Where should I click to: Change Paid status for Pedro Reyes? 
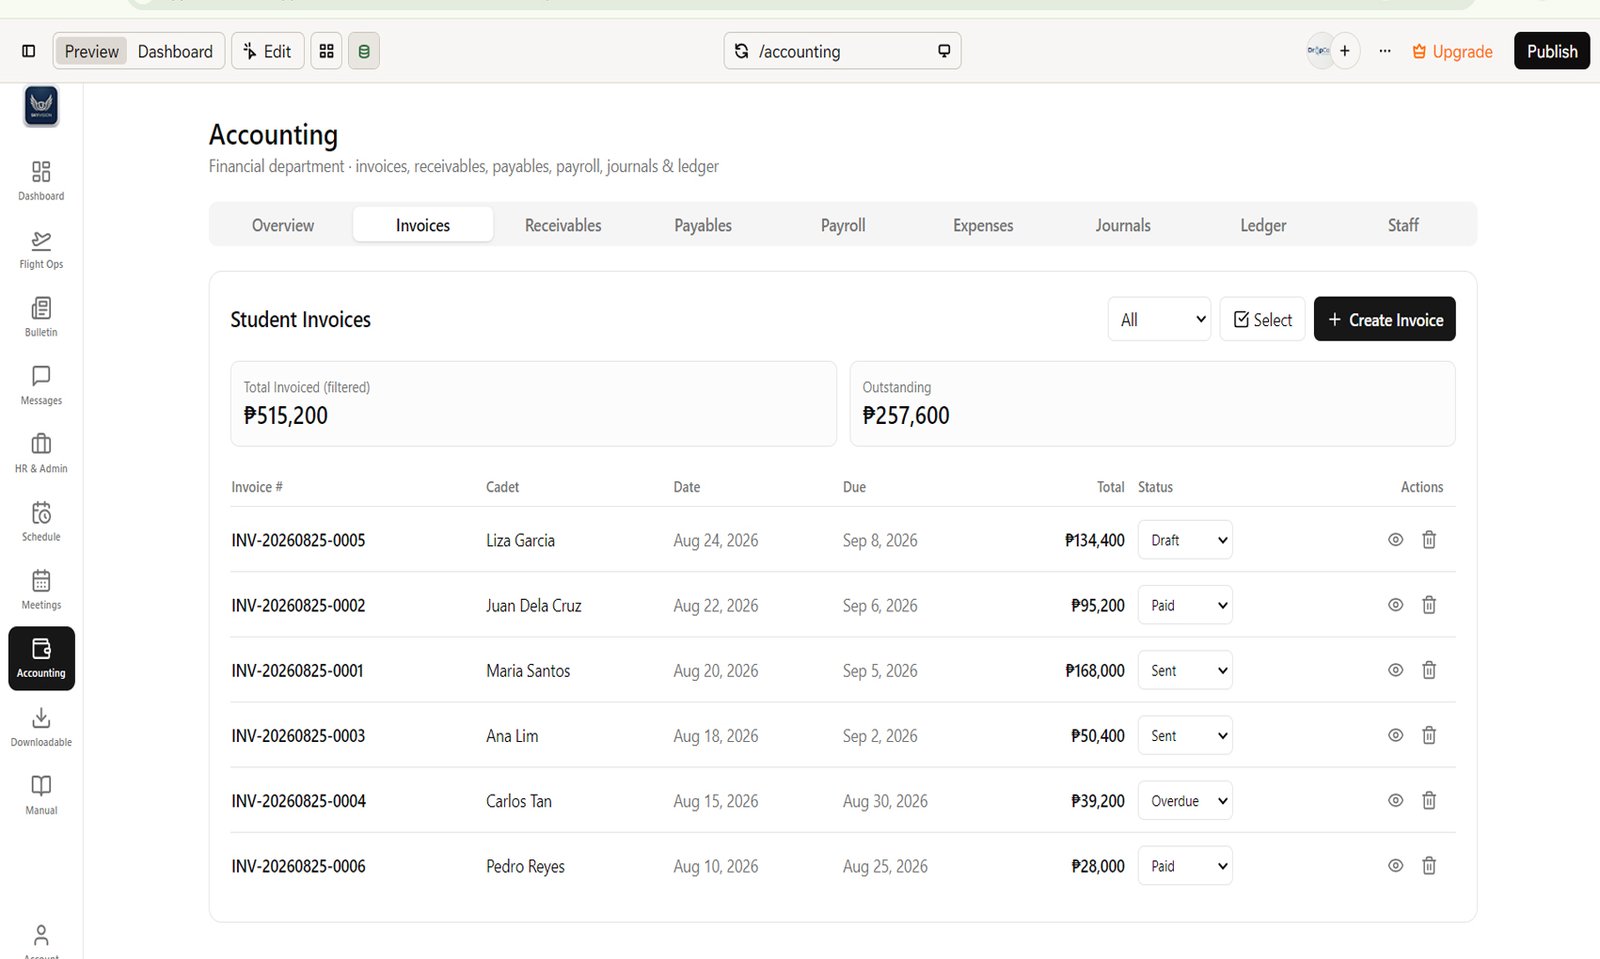tap(1185, 866)
